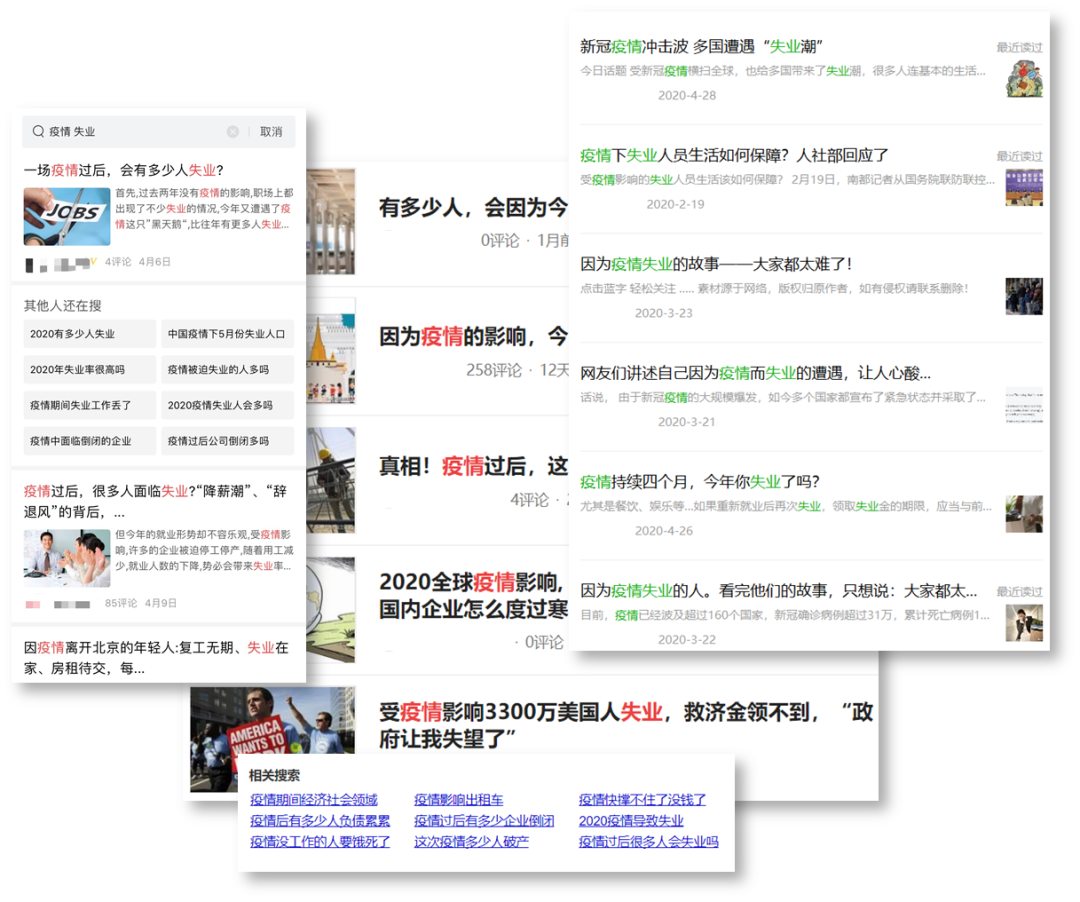This screenshot has height=902, width=1080.
Task: Open article 一场疫情过后,会有多少人失业?
Action: pyautogui.click(x=124, y=170)
